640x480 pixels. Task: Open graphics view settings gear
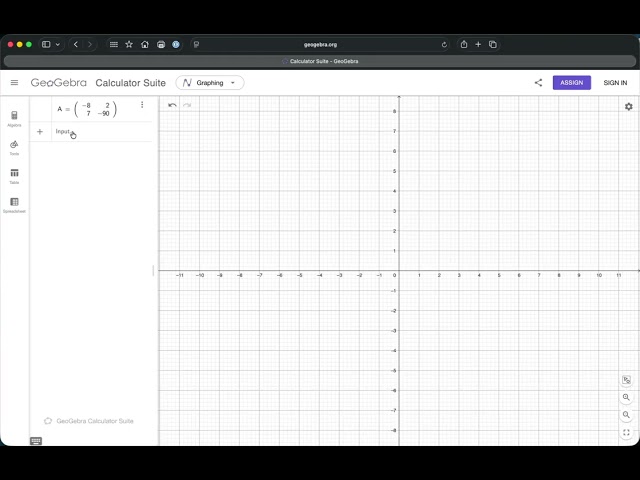[629, 107]
